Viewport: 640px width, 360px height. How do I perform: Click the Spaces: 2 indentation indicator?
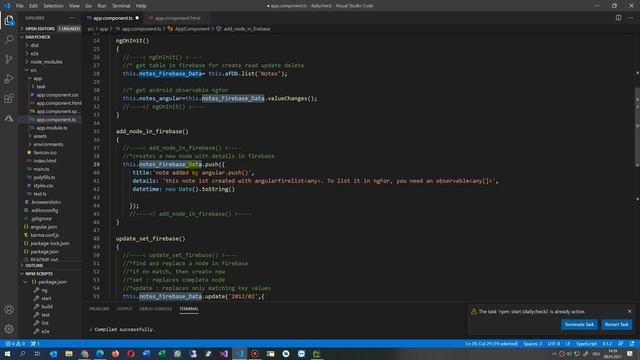pos(532,344)
